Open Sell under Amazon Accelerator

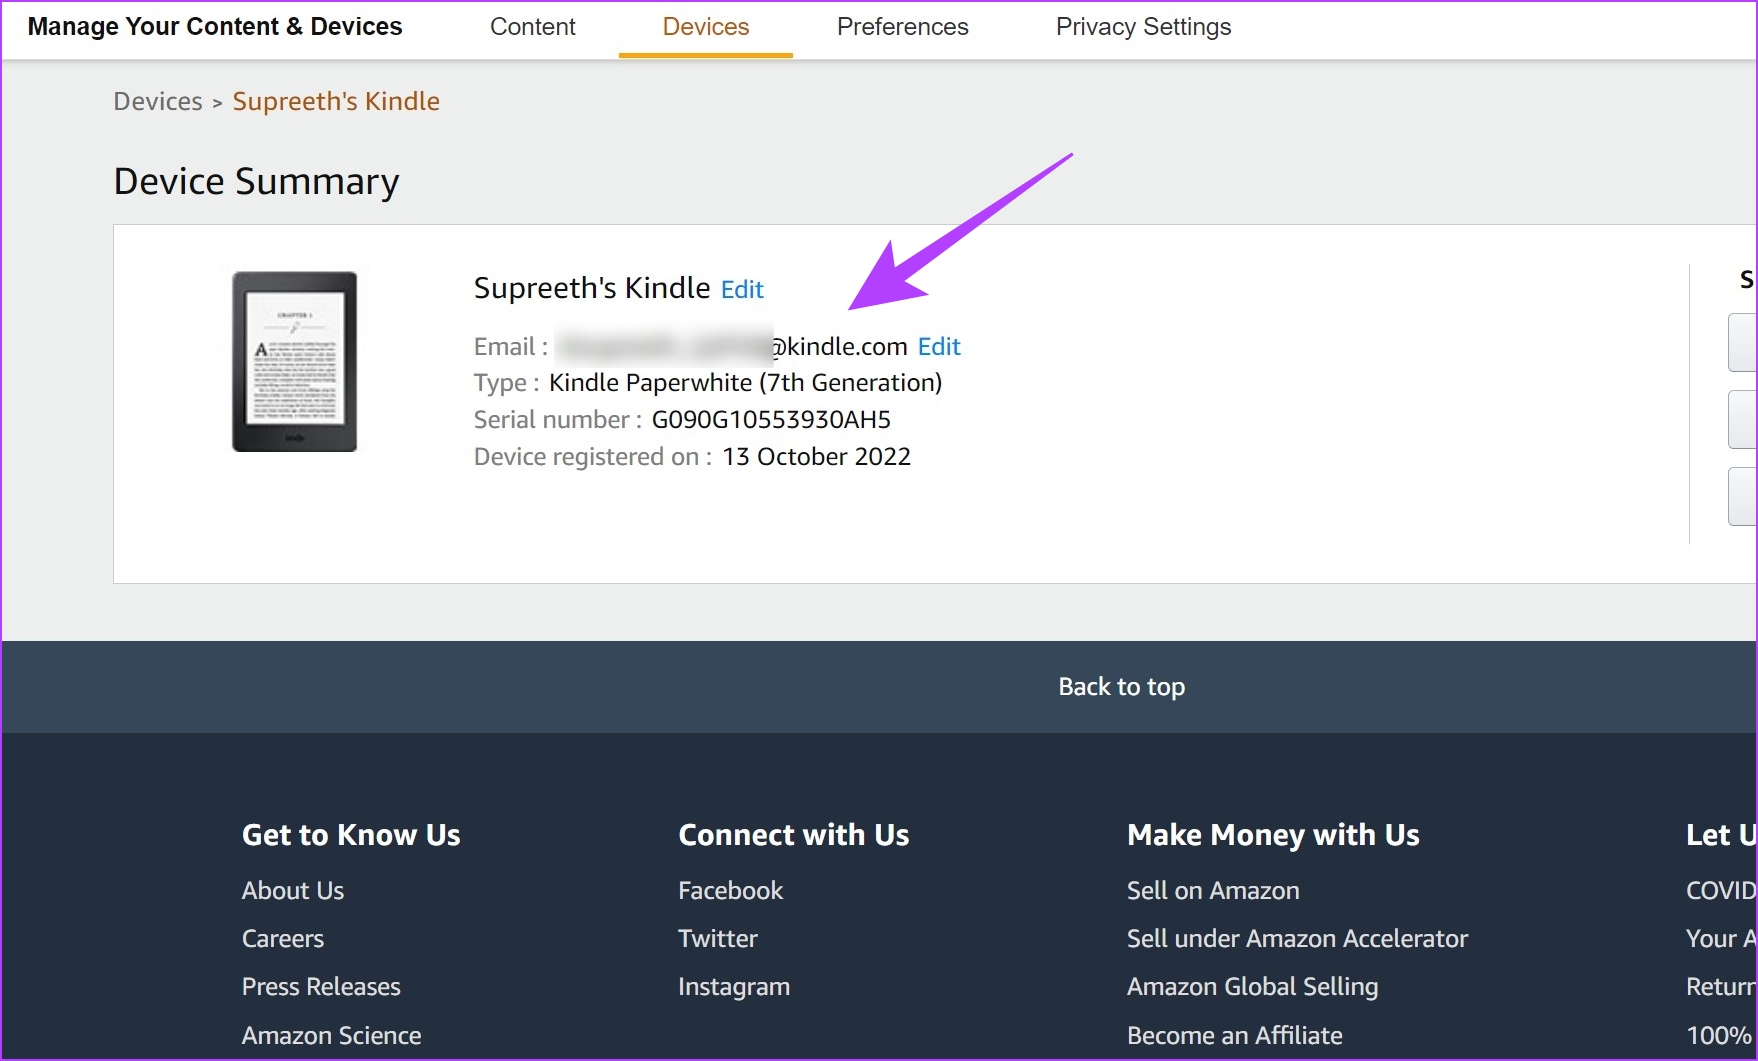tap(1297, 939)
